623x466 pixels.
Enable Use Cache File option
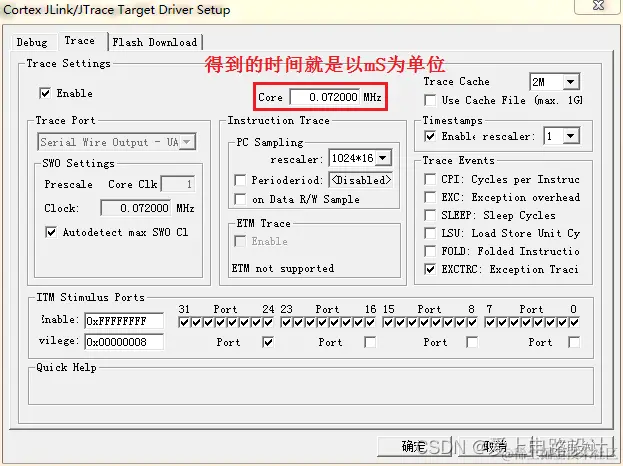tap(430, 100)
